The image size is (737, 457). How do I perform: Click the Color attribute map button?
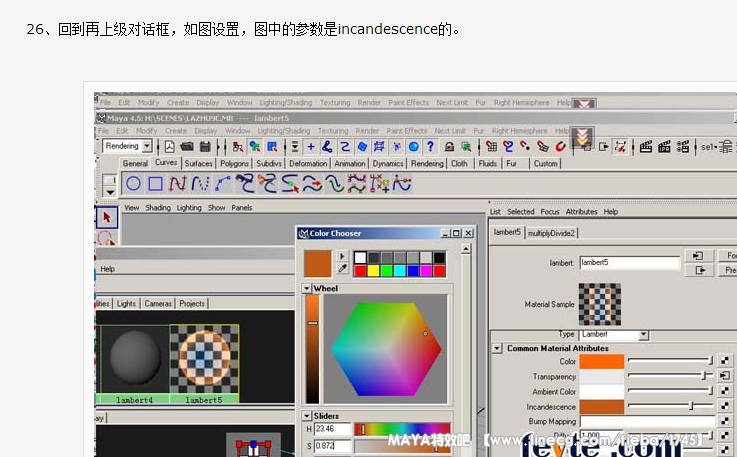point(725,361)
